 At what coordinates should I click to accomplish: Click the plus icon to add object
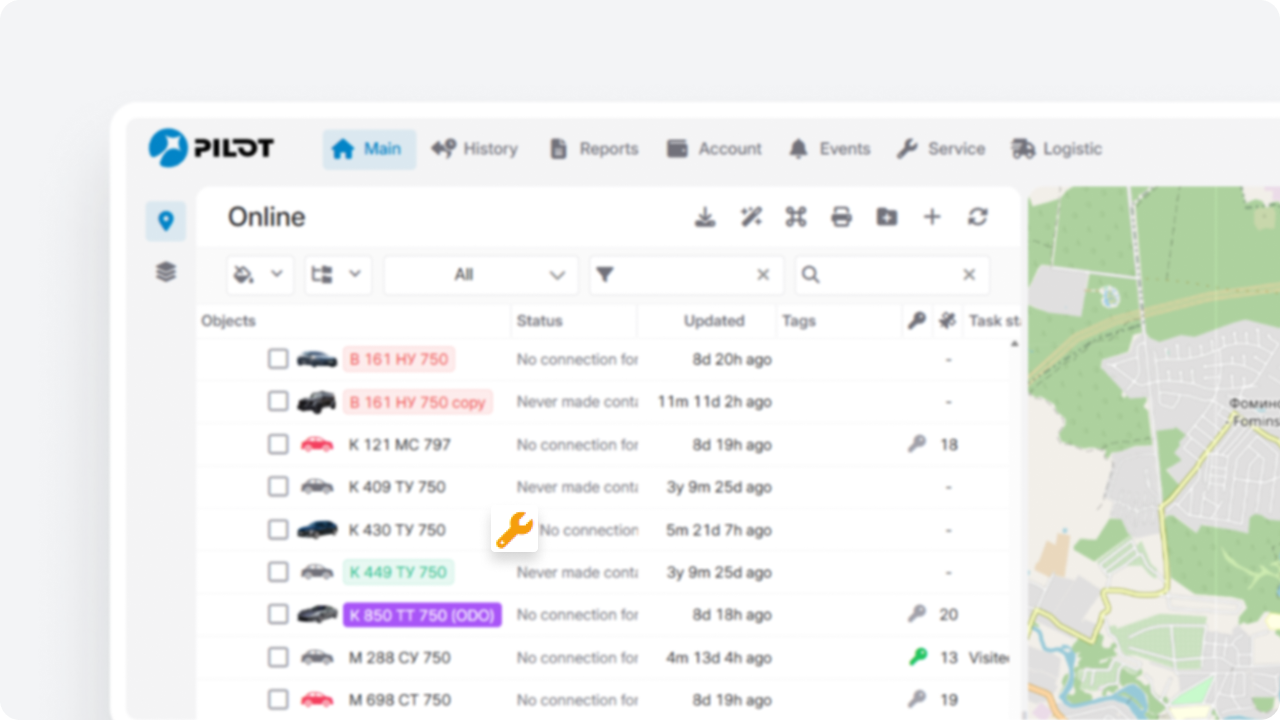pos(932,217)
